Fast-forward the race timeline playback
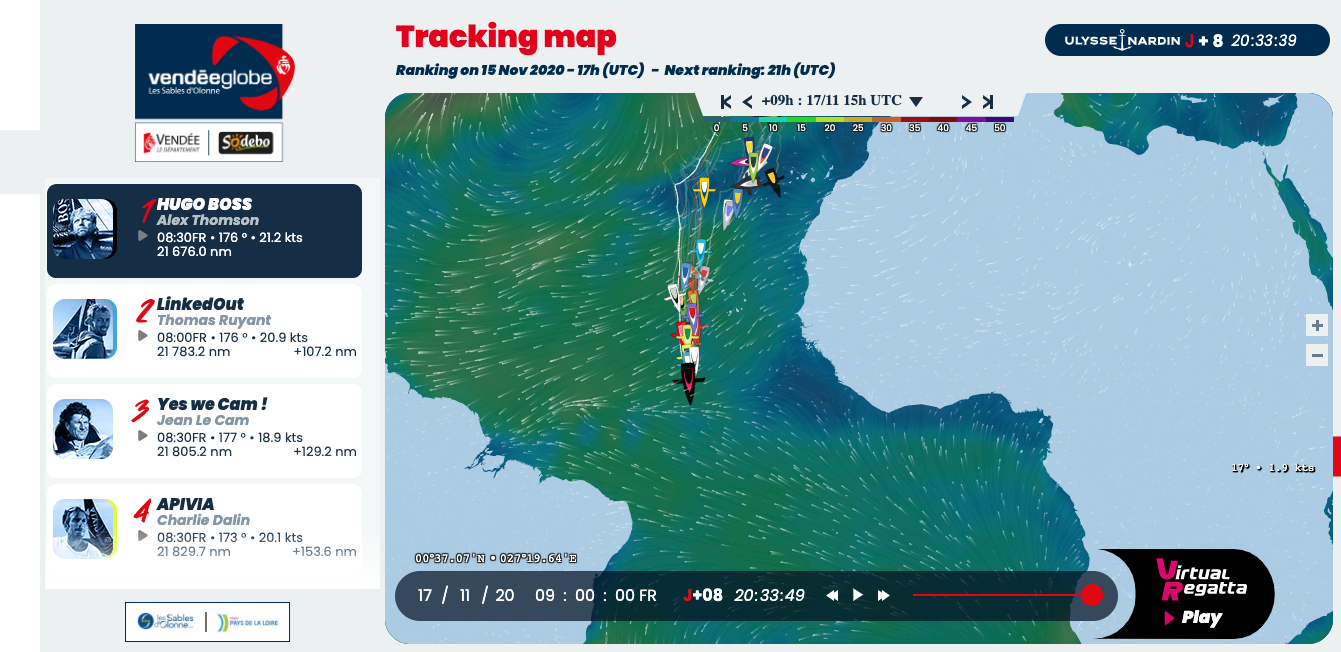This screenshot has height=652, width=1341. (883, 596)
